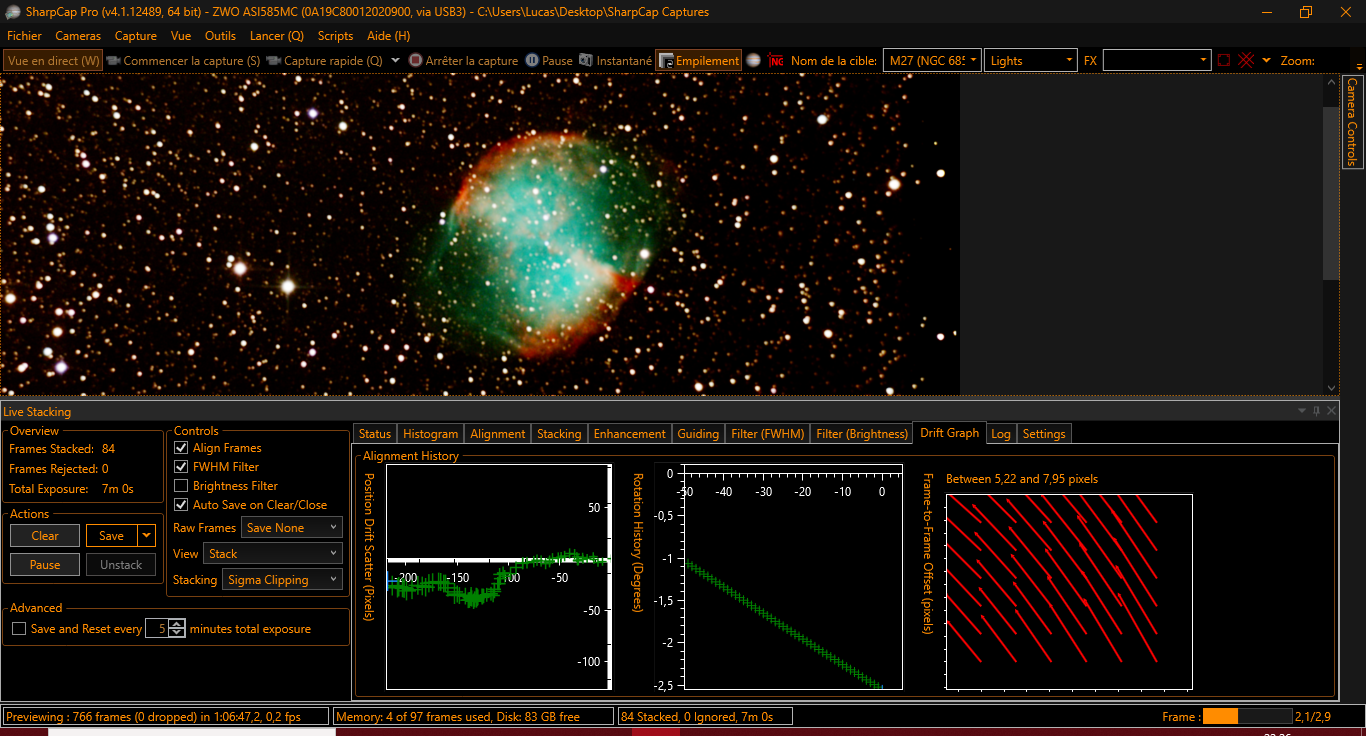Screen dimensions: 1366x736
Task: Close the Live Stacking panel
Action: pos(1331,411)
